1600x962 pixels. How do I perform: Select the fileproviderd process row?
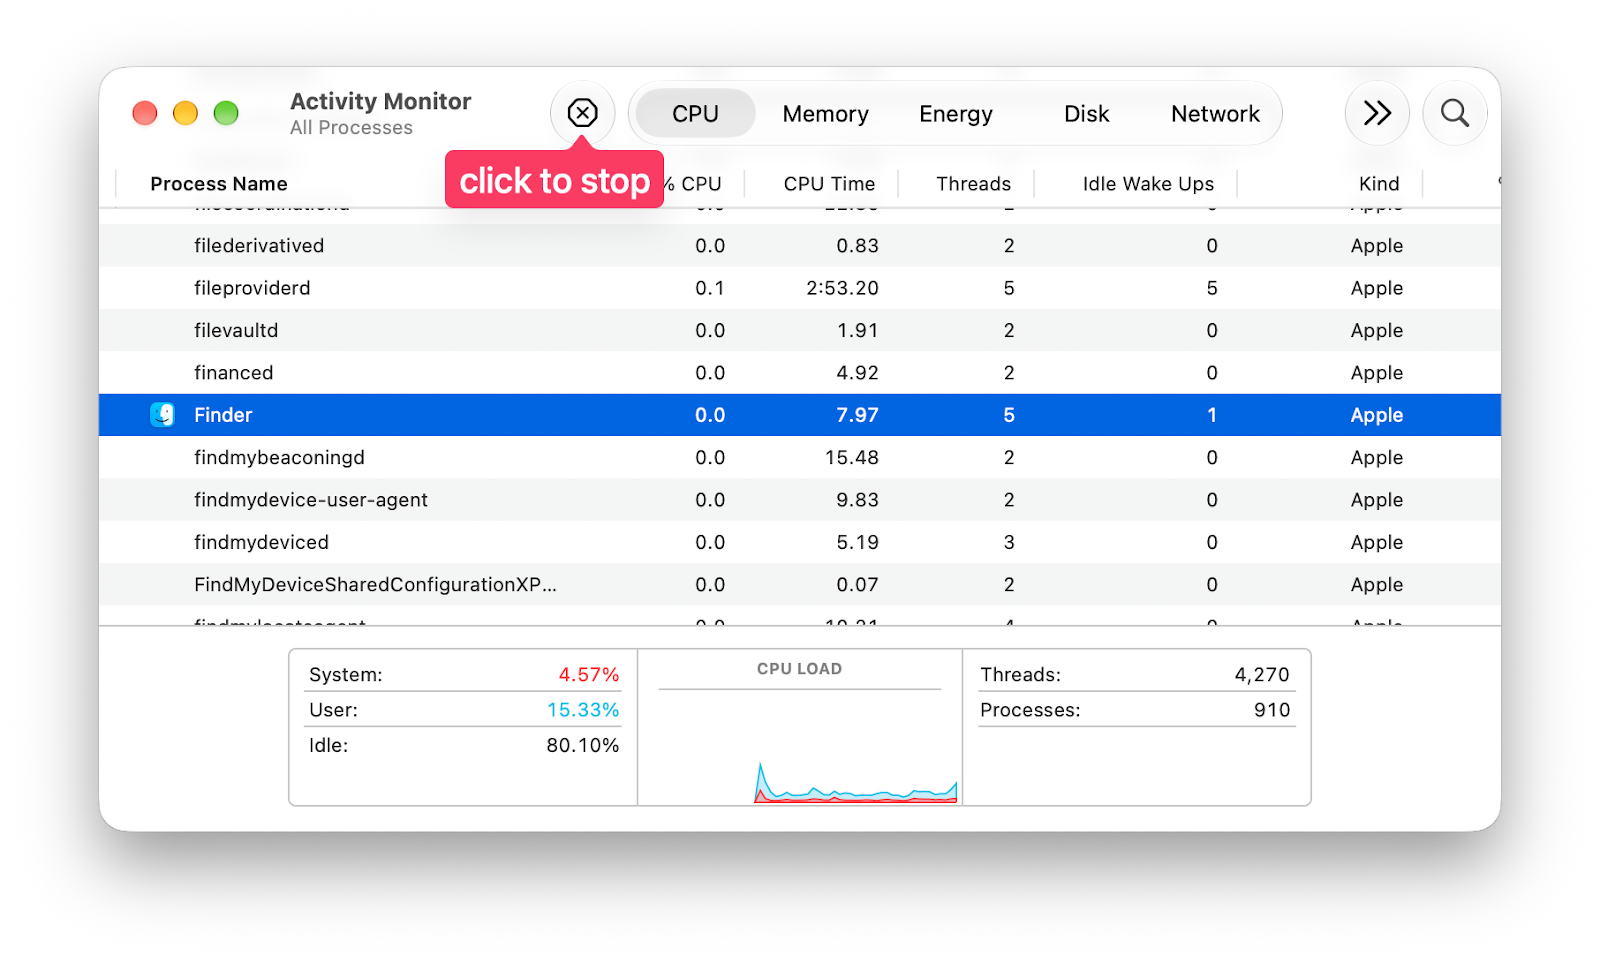800,288
